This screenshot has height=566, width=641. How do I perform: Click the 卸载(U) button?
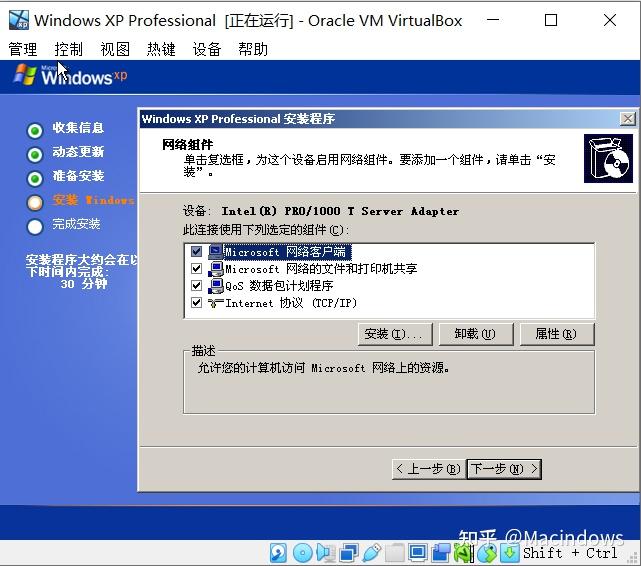(476, 334)
